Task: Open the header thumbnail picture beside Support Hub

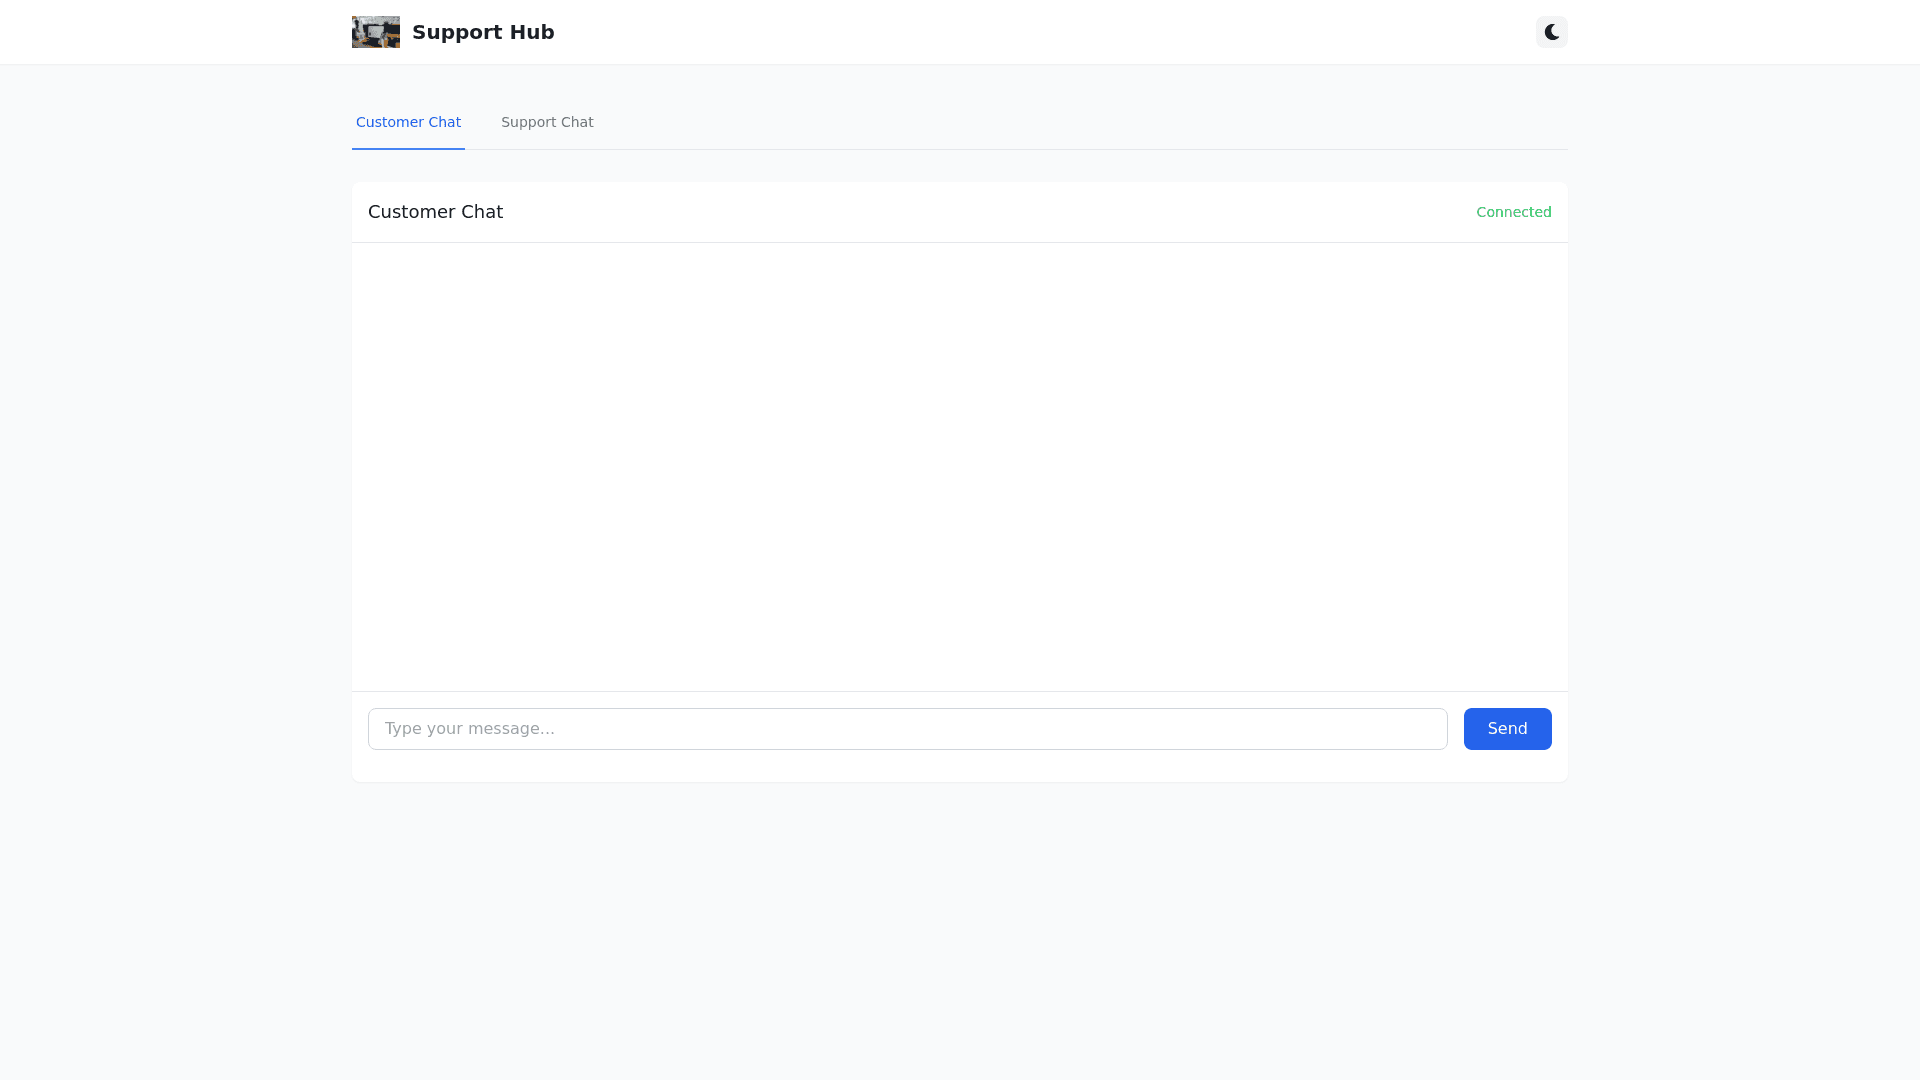Action: (x=376, y=32)
